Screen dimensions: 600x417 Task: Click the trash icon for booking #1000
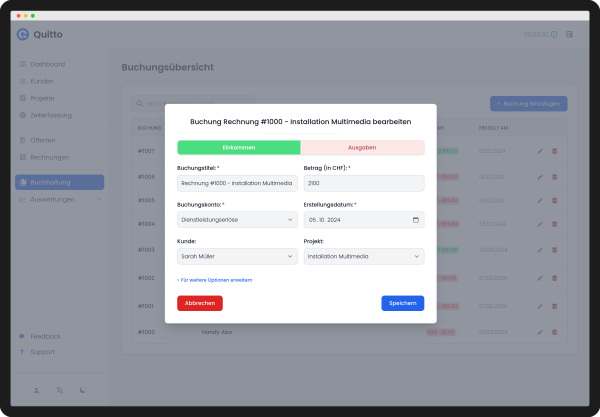click(x=555, y=331)
